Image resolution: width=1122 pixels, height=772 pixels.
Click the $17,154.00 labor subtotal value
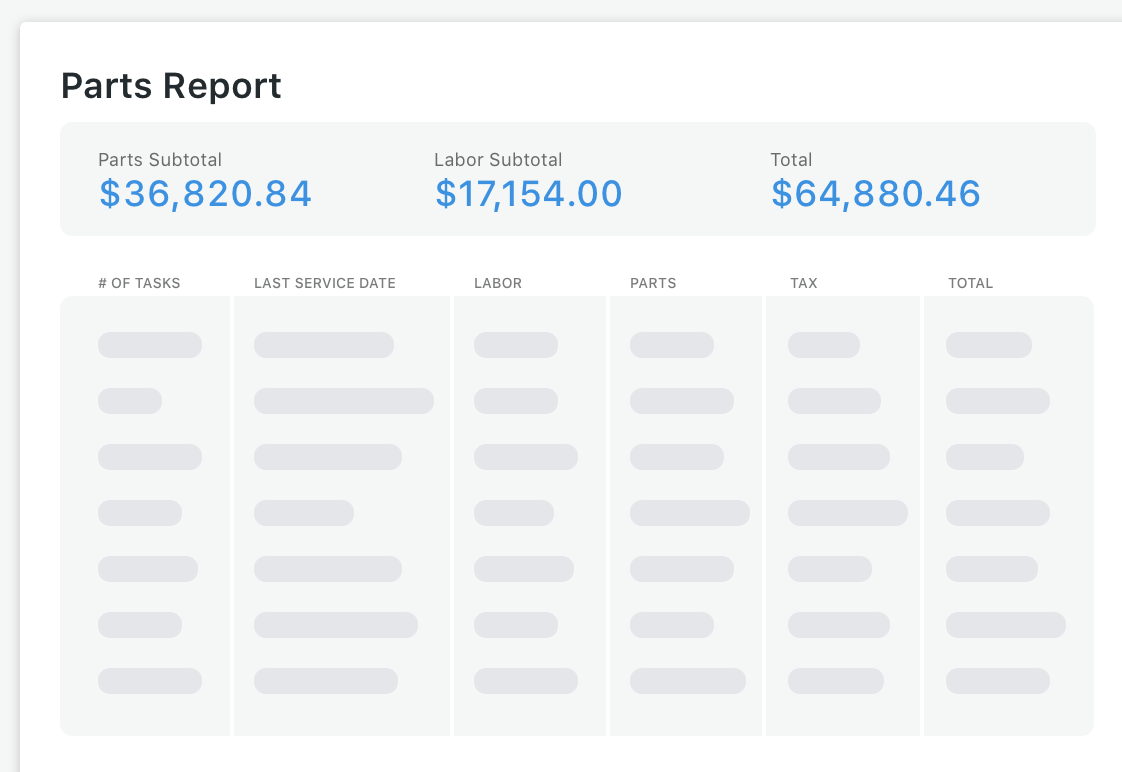[529, 194]
